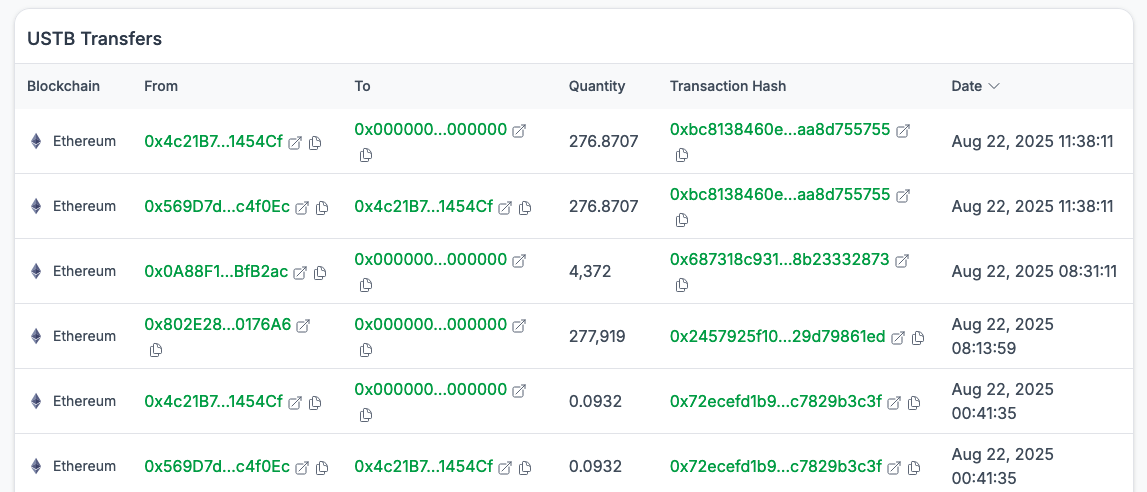Copy transaction hash 0x2457925f10...29d79861ed
Image resolution: width=1147 pixels, height=492 pixels.
917,338
